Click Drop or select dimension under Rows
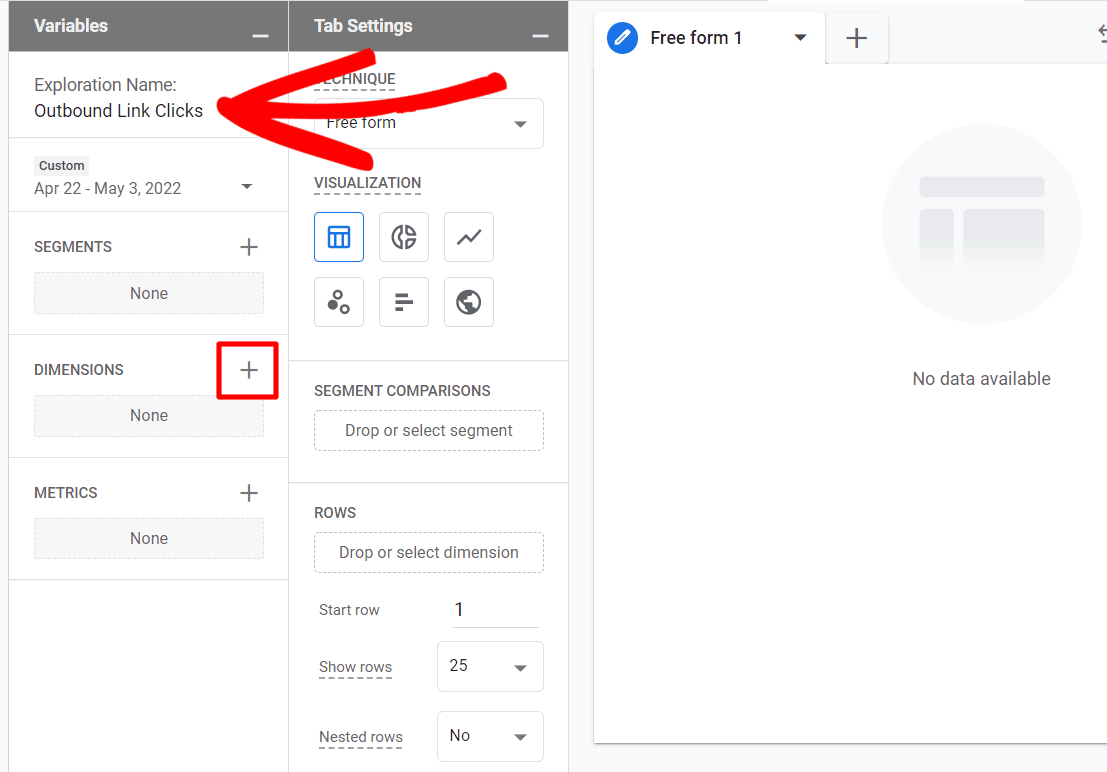 coord(428,552)
